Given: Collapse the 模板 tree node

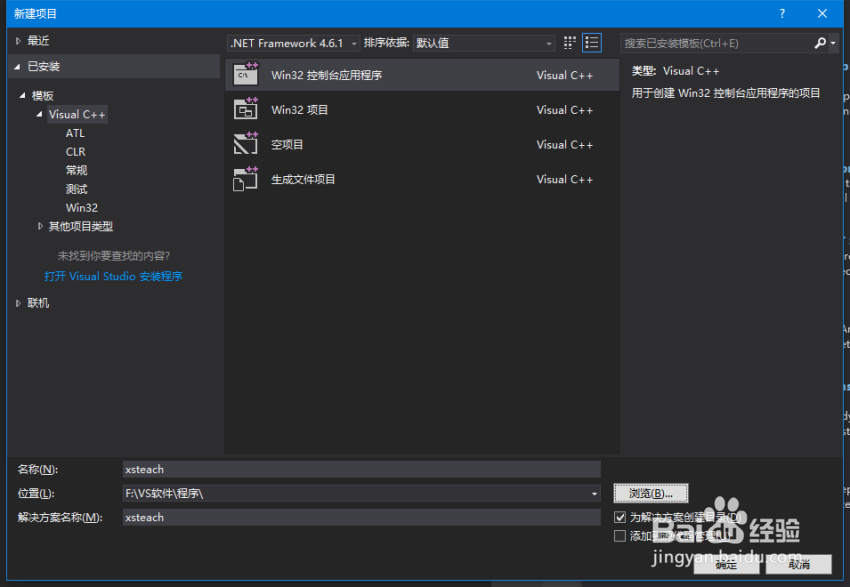Looking at the screenshot, I should coord(22,95).
